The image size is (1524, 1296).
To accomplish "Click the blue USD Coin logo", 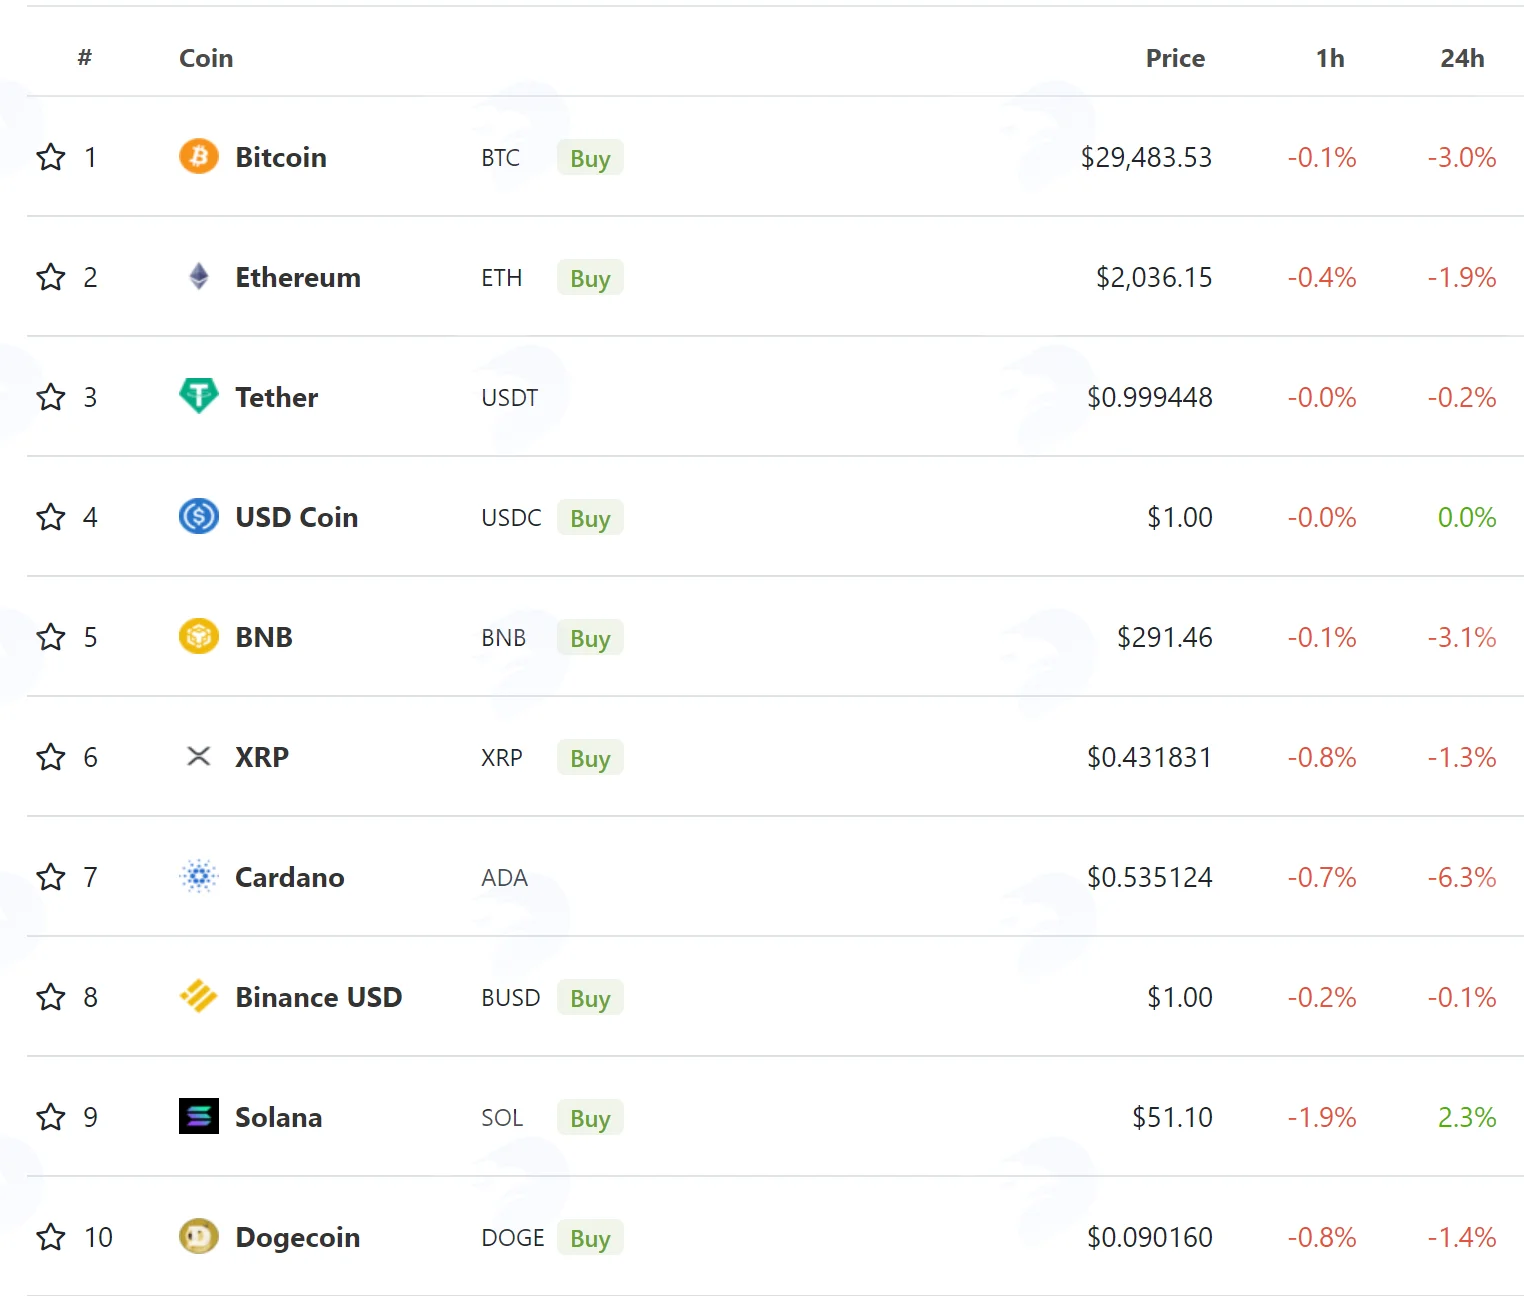I will pos(199,516).
